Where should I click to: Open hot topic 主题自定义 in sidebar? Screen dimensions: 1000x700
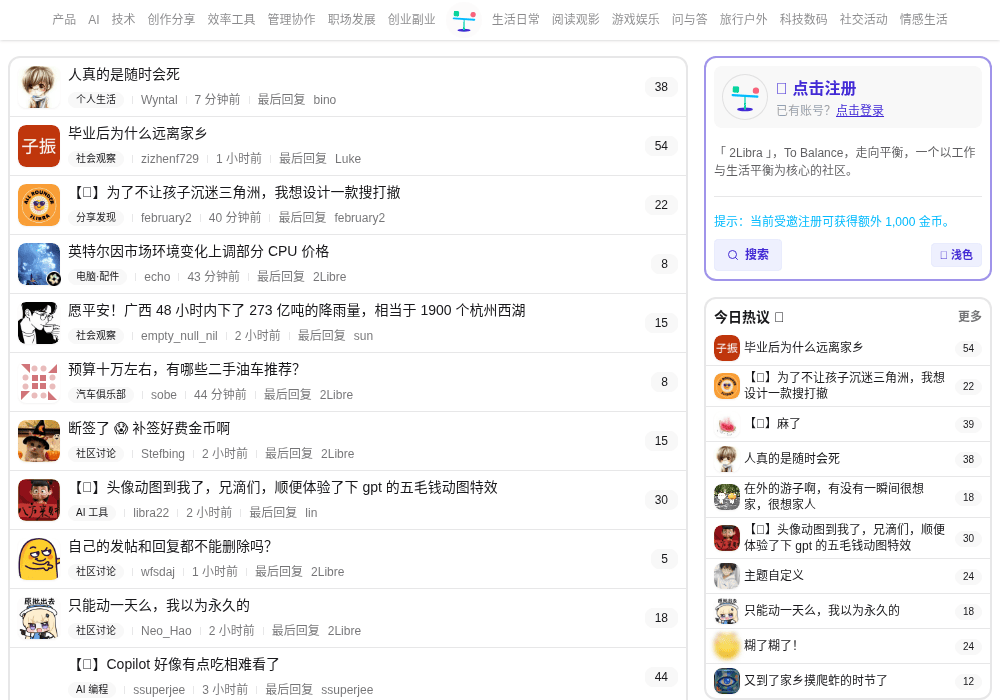pos(774,576)
